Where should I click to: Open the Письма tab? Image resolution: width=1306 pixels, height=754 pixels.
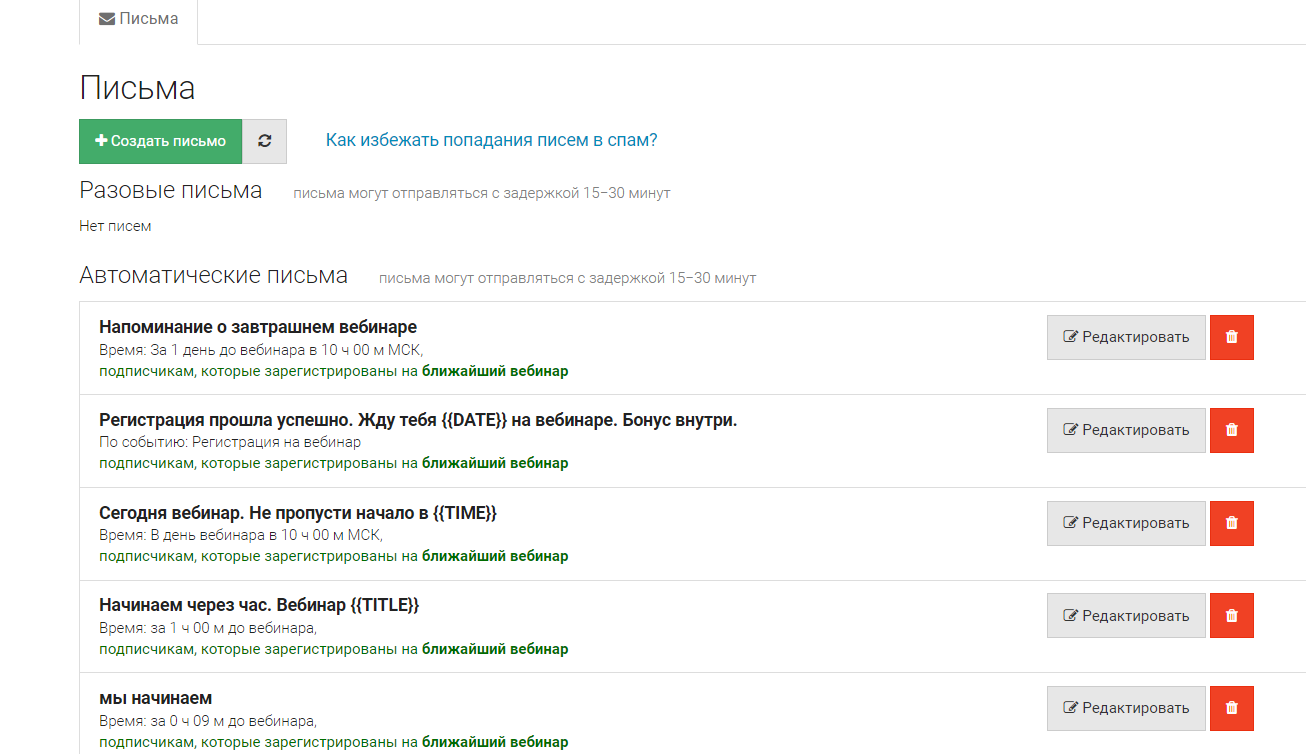tap(139, 19)
